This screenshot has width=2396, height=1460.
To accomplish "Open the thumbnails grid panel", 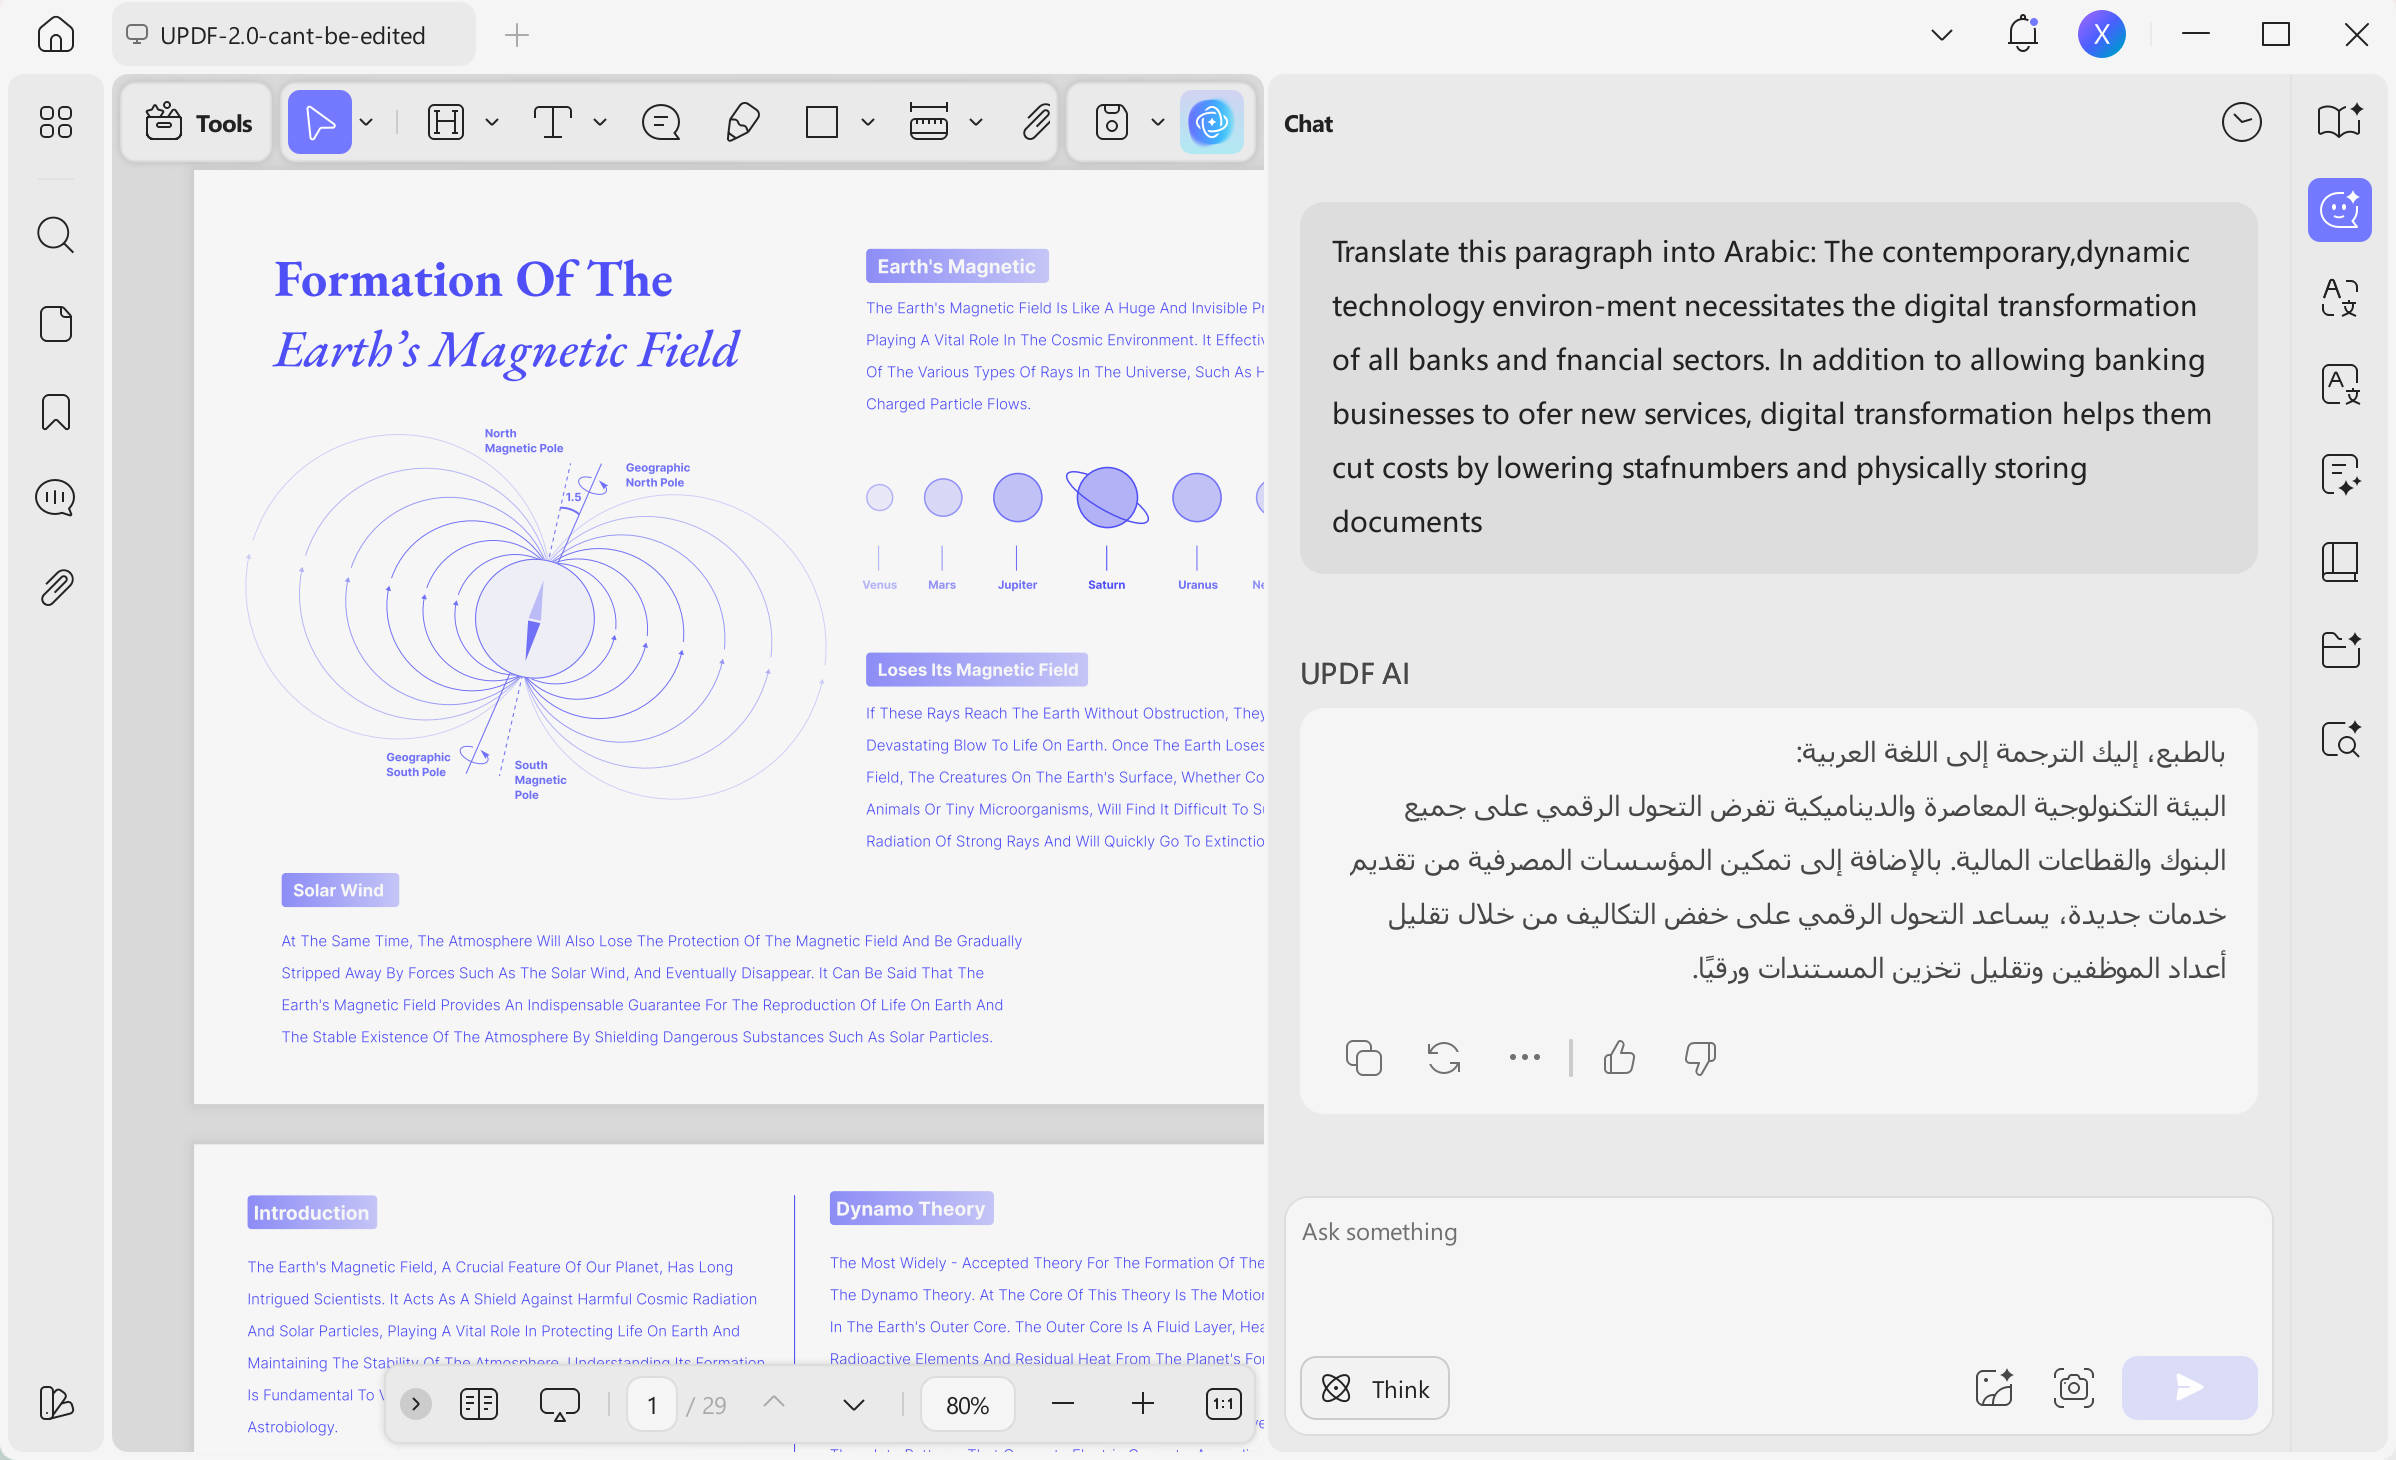I will (x=56, y=122).
